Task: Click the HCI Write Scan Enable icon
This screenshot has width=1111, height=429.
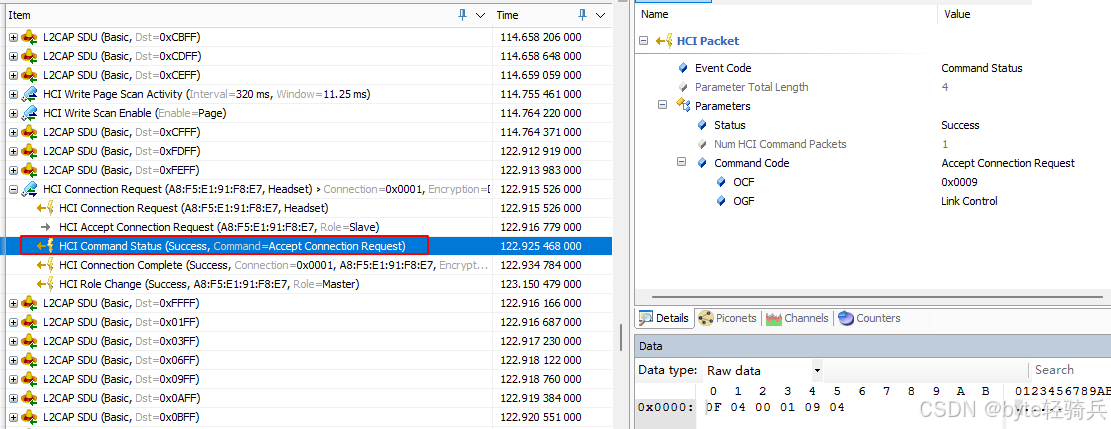Action: coord(29,113)
